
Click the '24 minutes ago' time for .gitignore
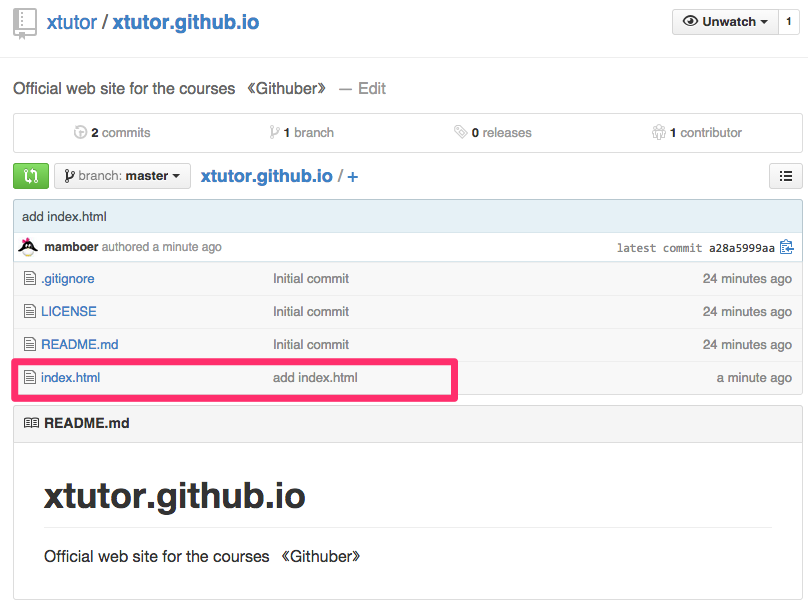(747, 279)
